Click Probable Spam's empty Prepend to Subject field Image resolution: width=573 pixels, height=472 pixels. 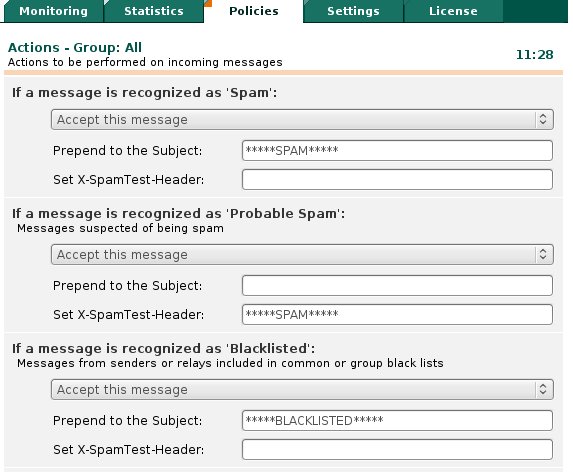click(397, 285)
